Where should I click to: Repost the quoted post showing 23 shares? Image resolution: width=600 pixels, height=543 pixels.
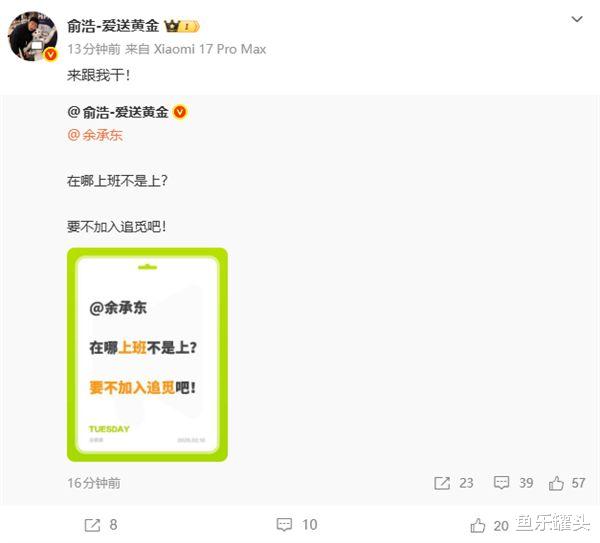coord(453,483)
